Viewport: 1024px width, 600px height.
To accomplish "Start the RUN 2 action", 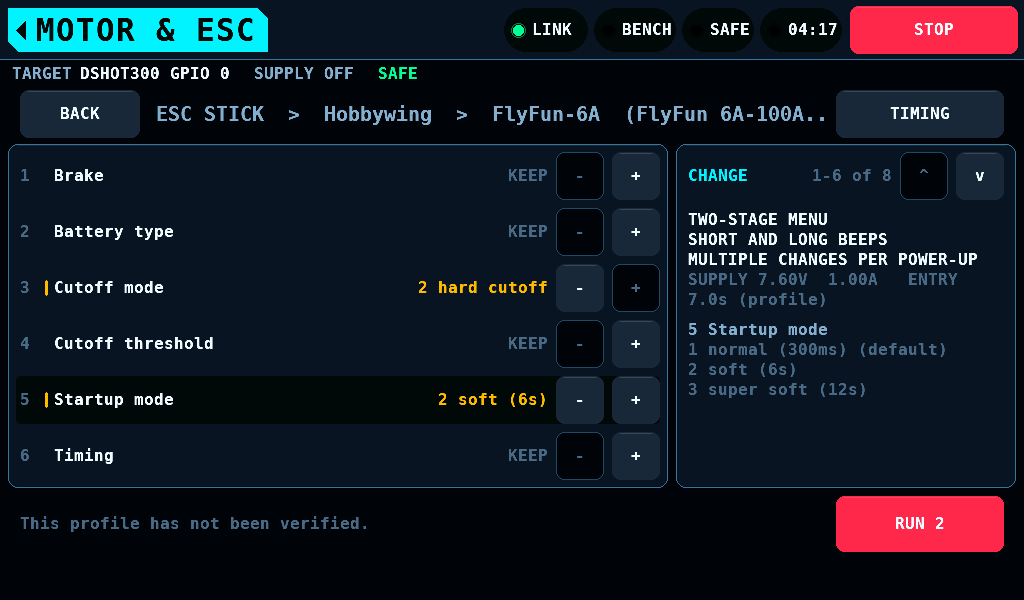I will (x=920, y=524).
